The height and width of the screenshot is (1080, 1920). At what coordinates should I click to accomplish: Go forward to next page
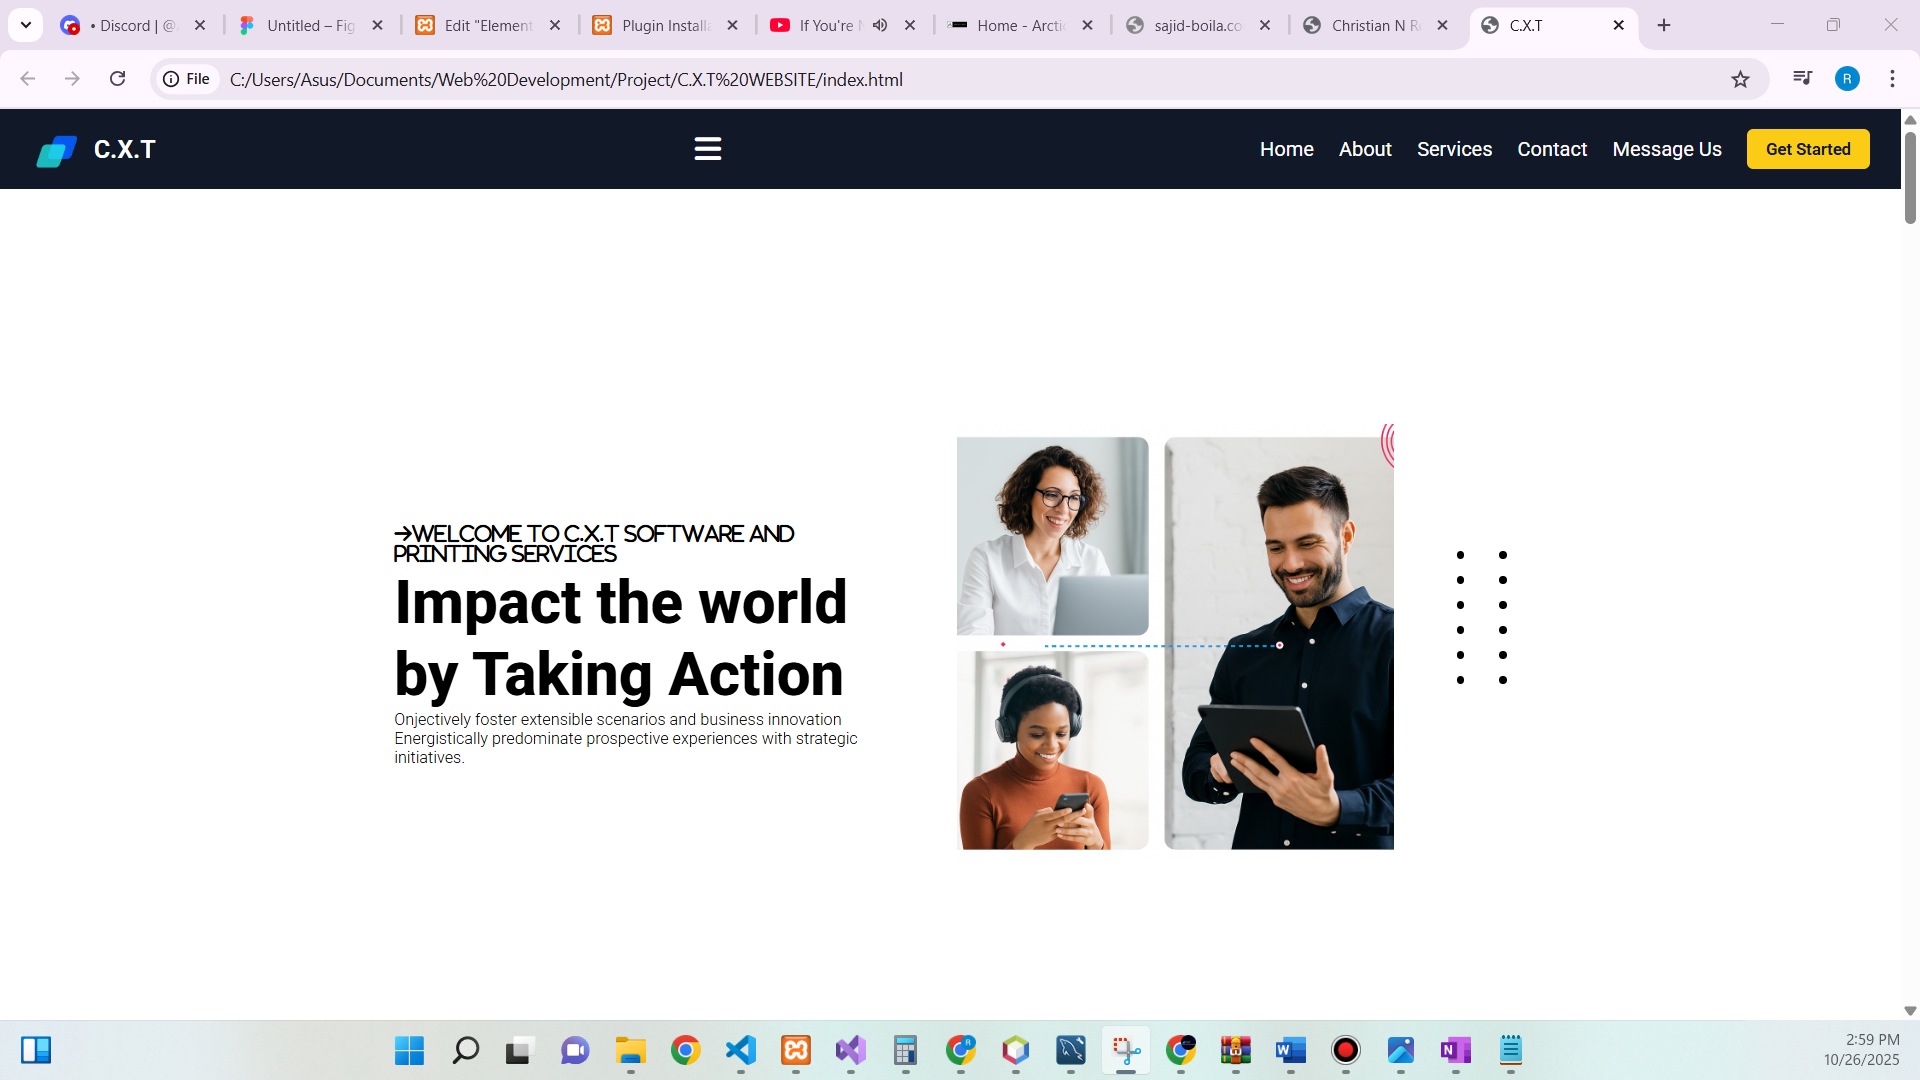(x=72, y=79)
